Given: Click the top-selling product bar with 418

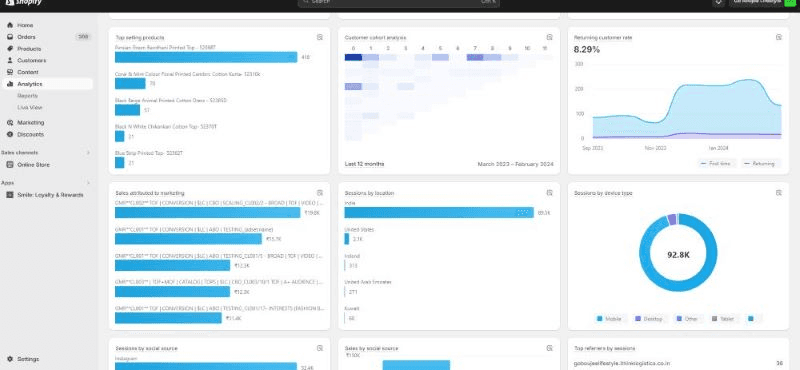Looking at the screenshot, I should (206, 57).
